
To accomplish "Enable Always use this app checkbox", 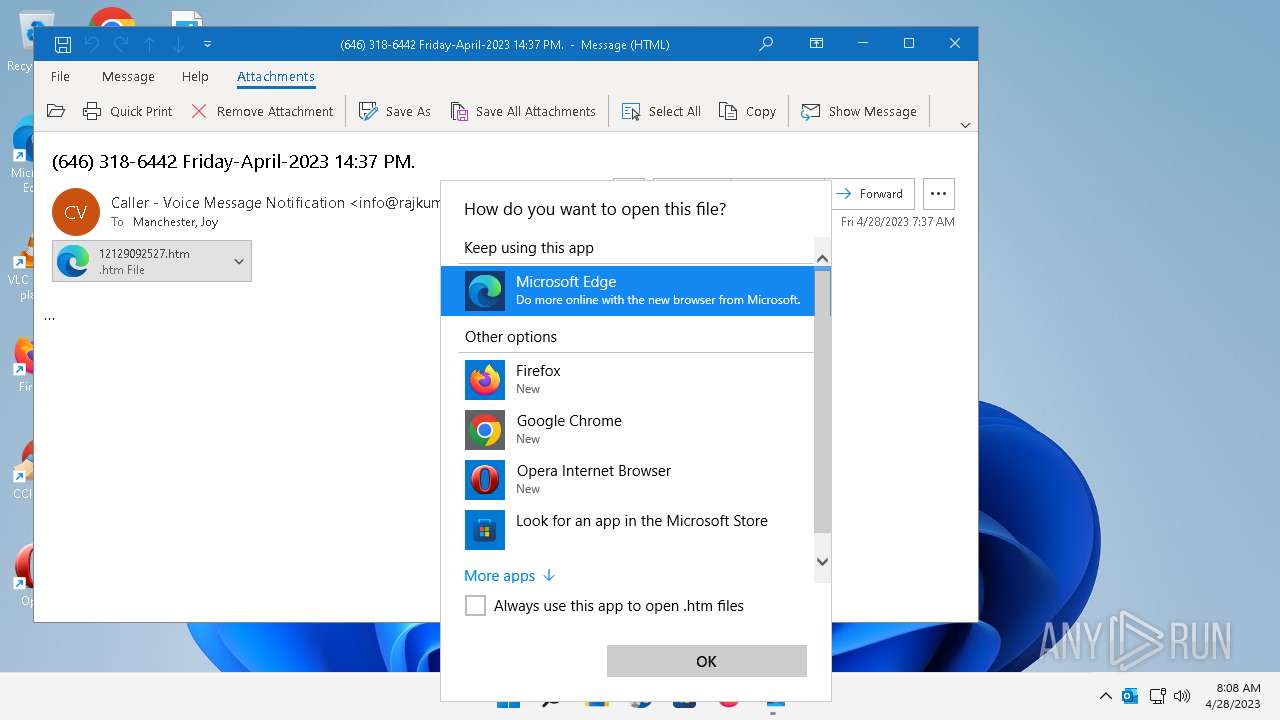I will tap(476, 606).
